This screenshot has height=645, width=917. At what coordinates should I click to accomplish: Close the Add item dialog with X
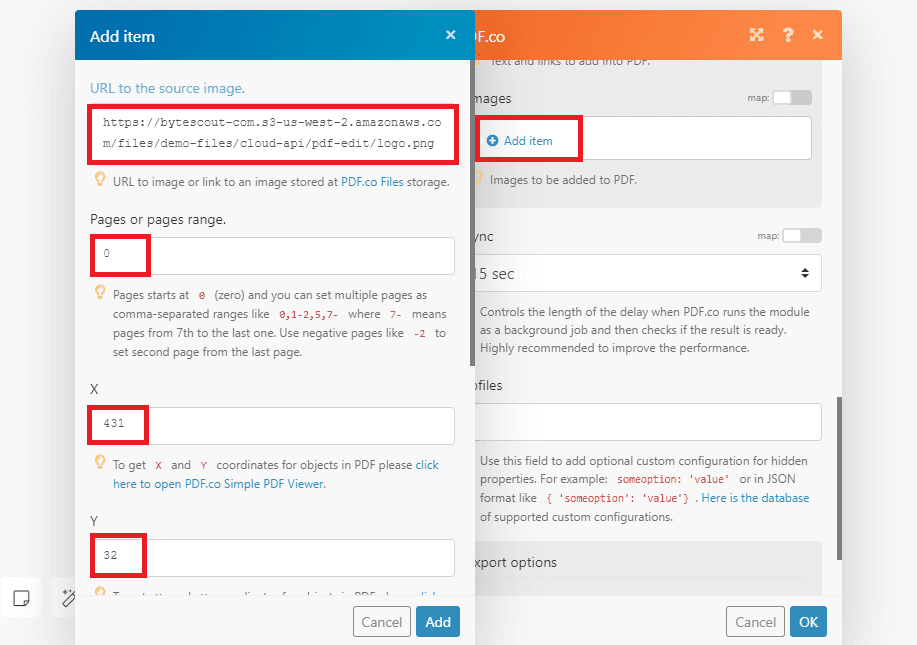[450, 35]
